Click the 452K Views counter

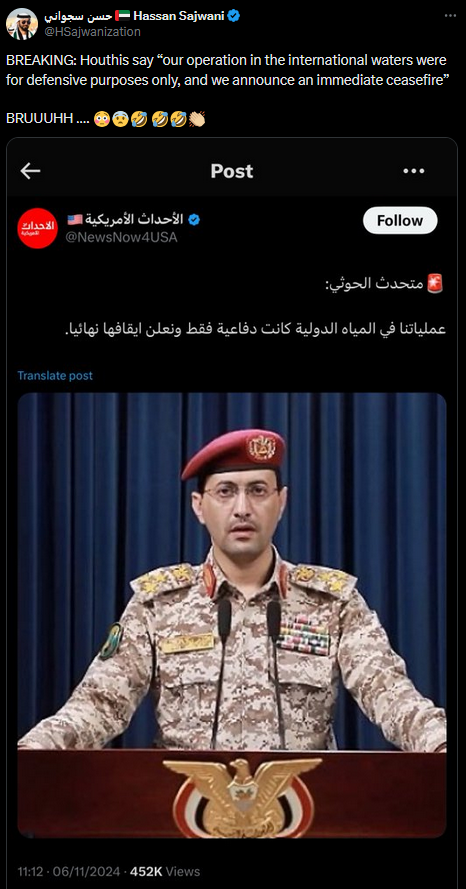coord(165,871)
